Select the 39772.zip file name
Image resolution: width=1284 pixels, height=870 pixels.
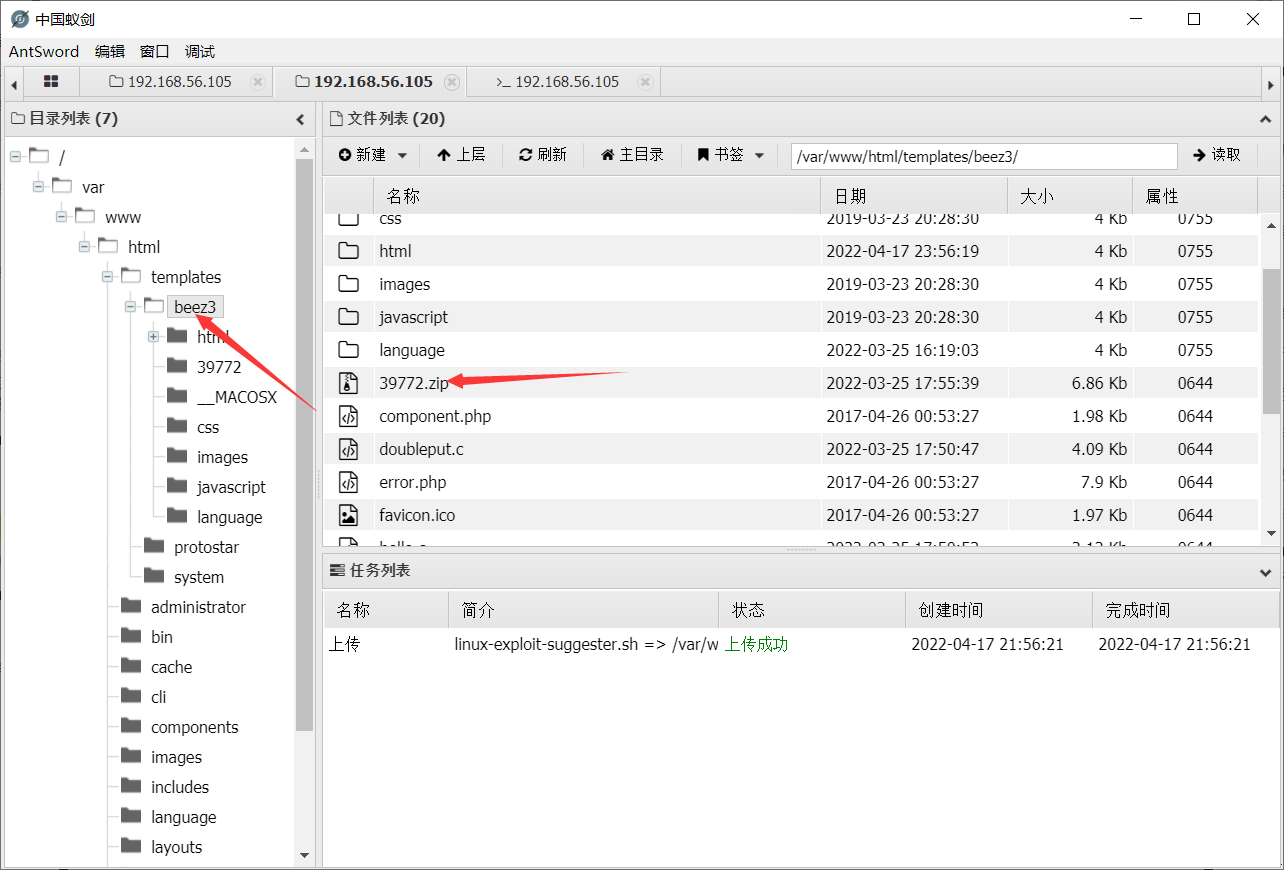click(414, 383)
